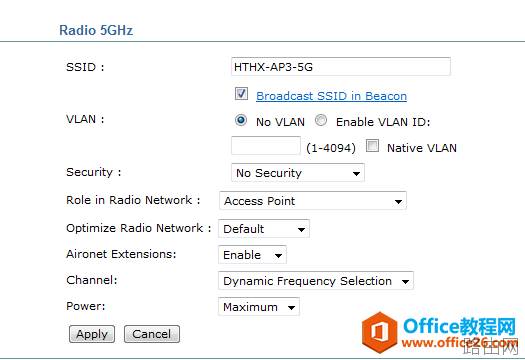The height and width of the screenshot is (360, 525).
Task: Select the Enable VLAN ID radio button
Action: [321, 120]
